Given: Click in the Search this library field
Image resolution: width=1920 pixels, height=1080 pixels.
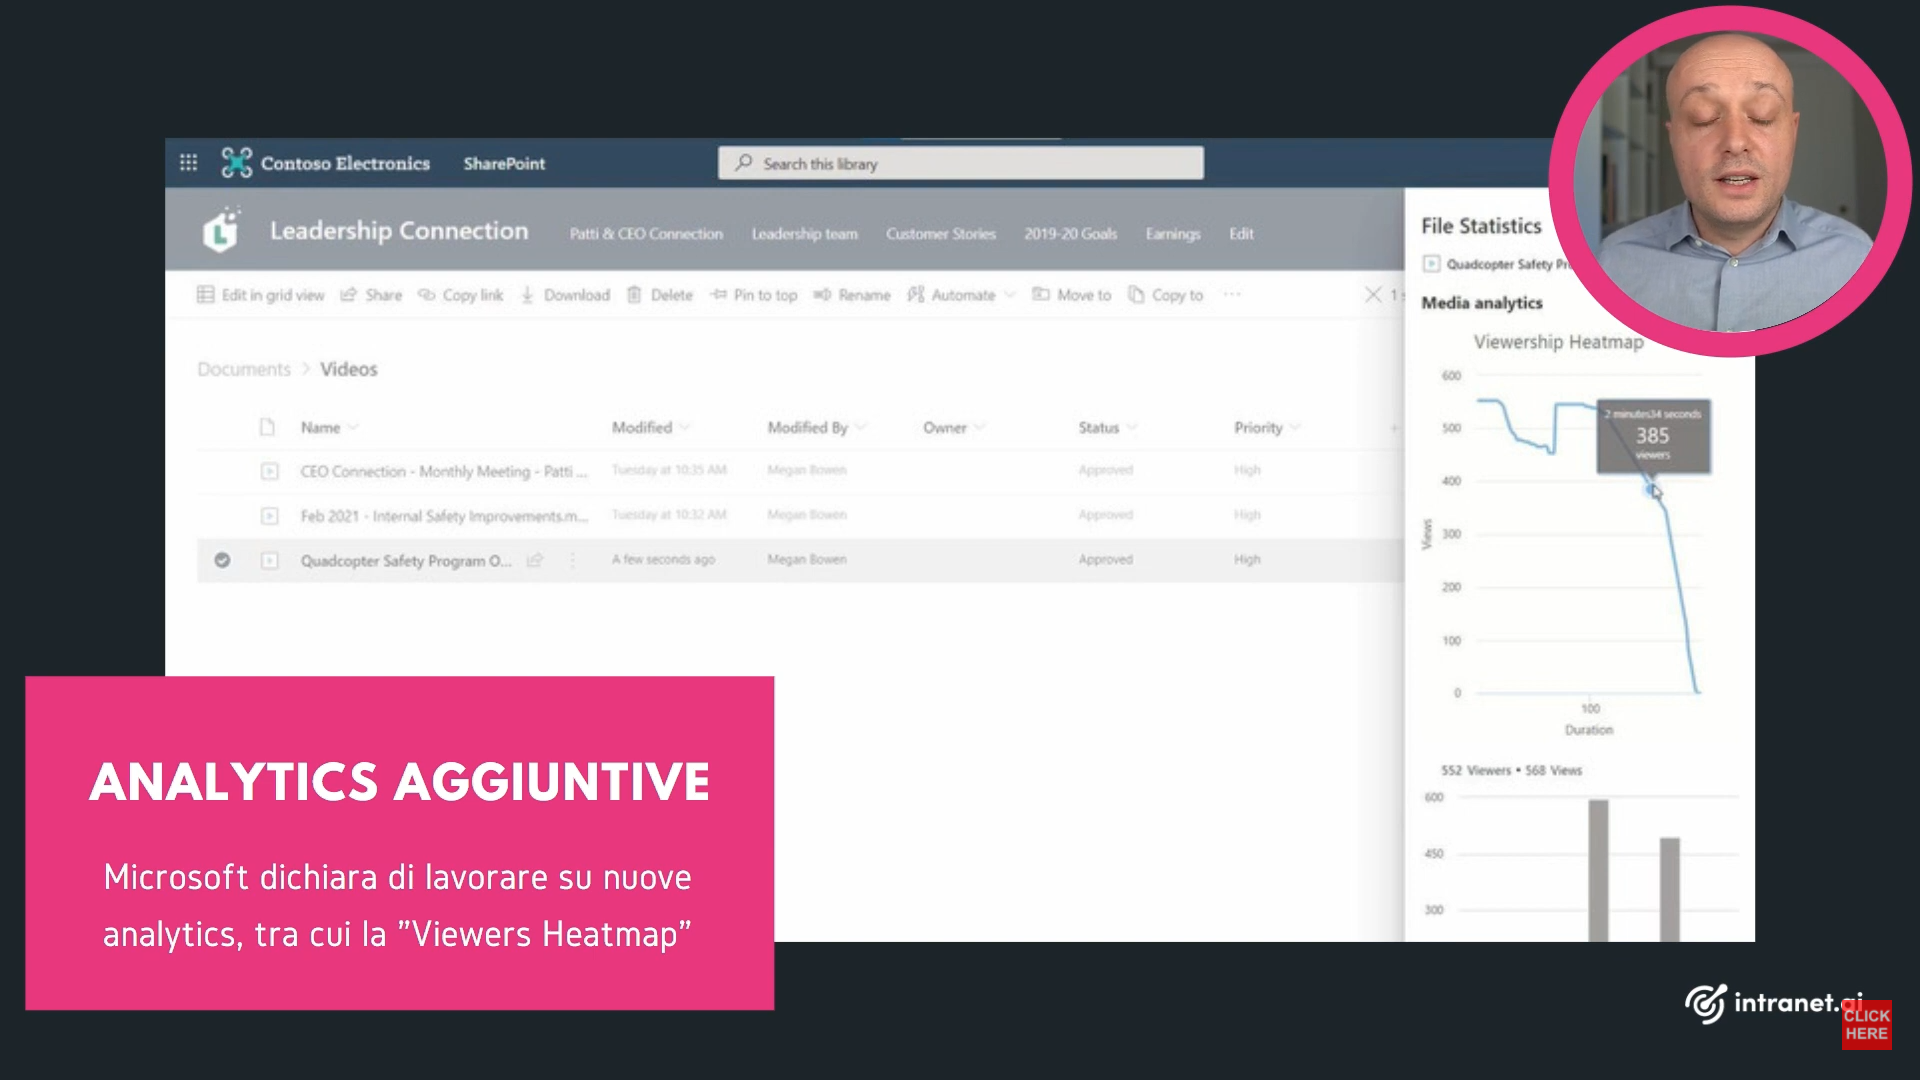Looking at the screenshot, I should (x=960, y=163).
